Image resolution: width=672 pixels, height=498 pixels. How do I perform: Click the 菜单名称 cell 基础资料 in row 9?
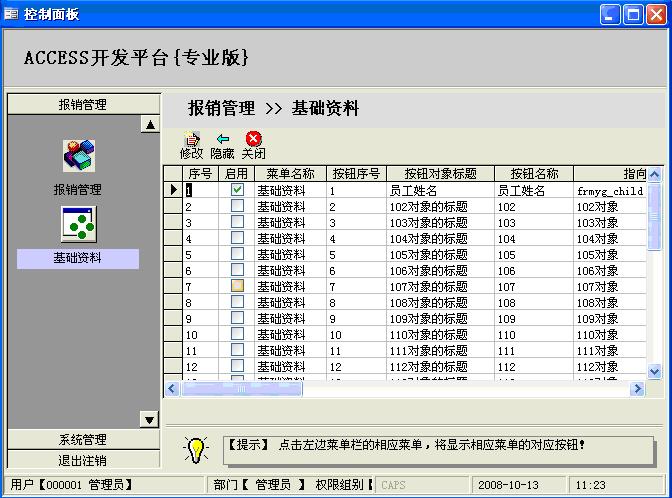click(x=290, y=318)
